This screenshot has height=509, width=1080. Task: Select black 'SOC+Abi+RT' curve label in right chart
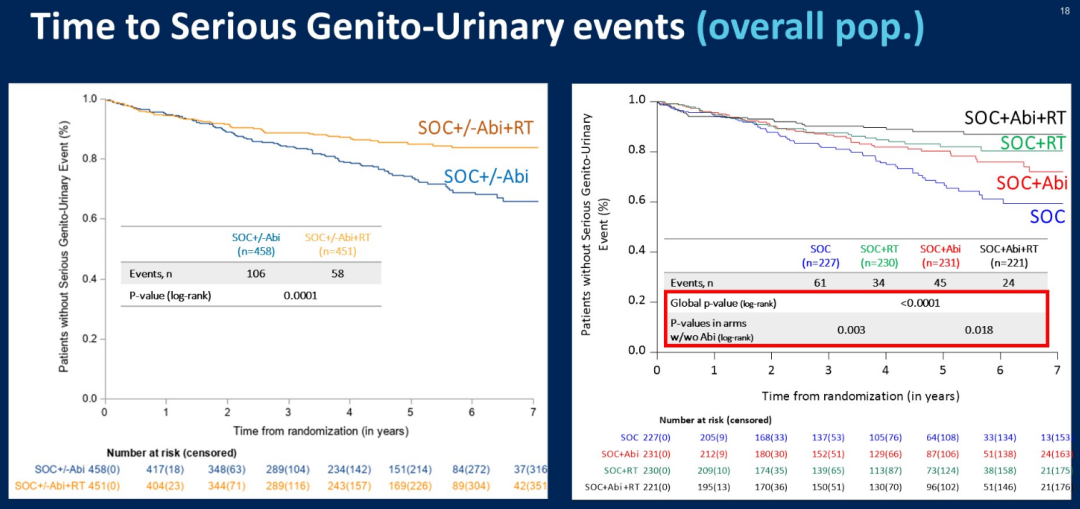tap(1016, 118)
